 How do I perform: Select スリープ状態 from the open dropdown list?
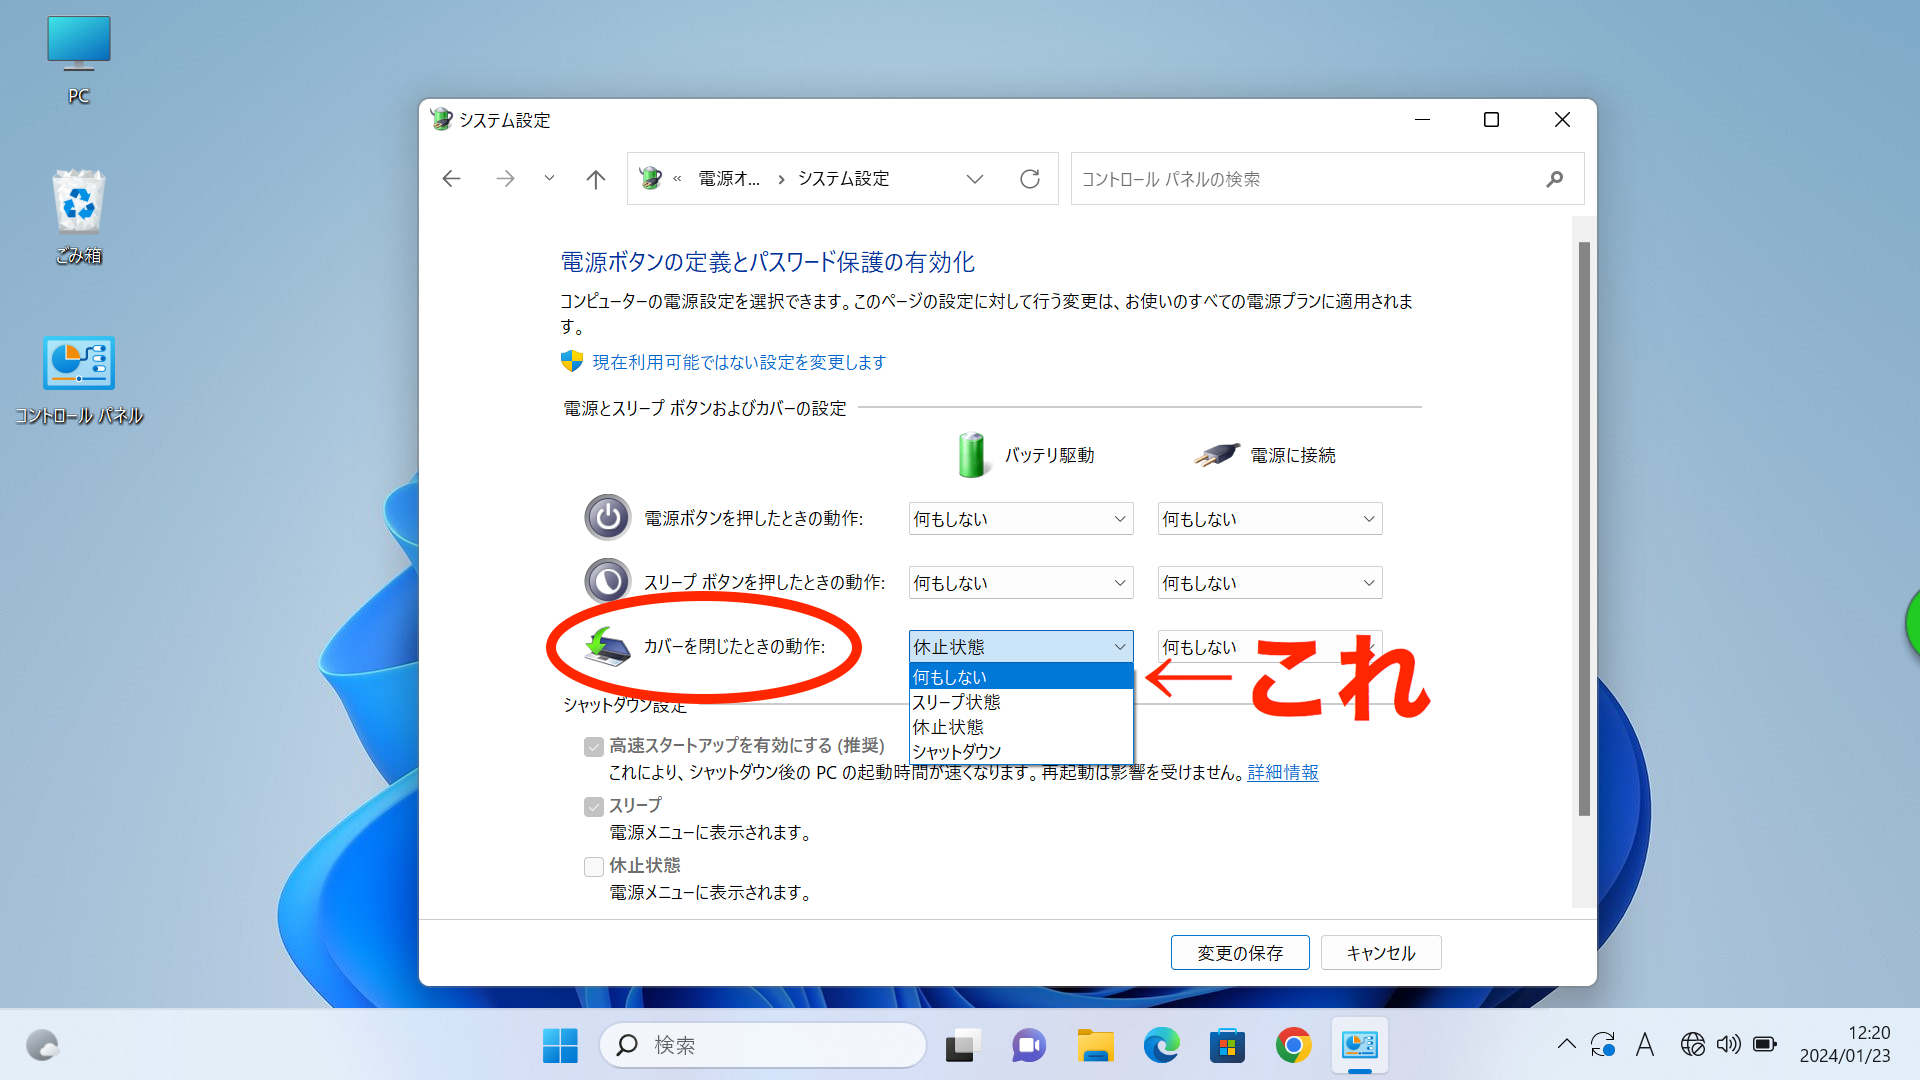955,702
